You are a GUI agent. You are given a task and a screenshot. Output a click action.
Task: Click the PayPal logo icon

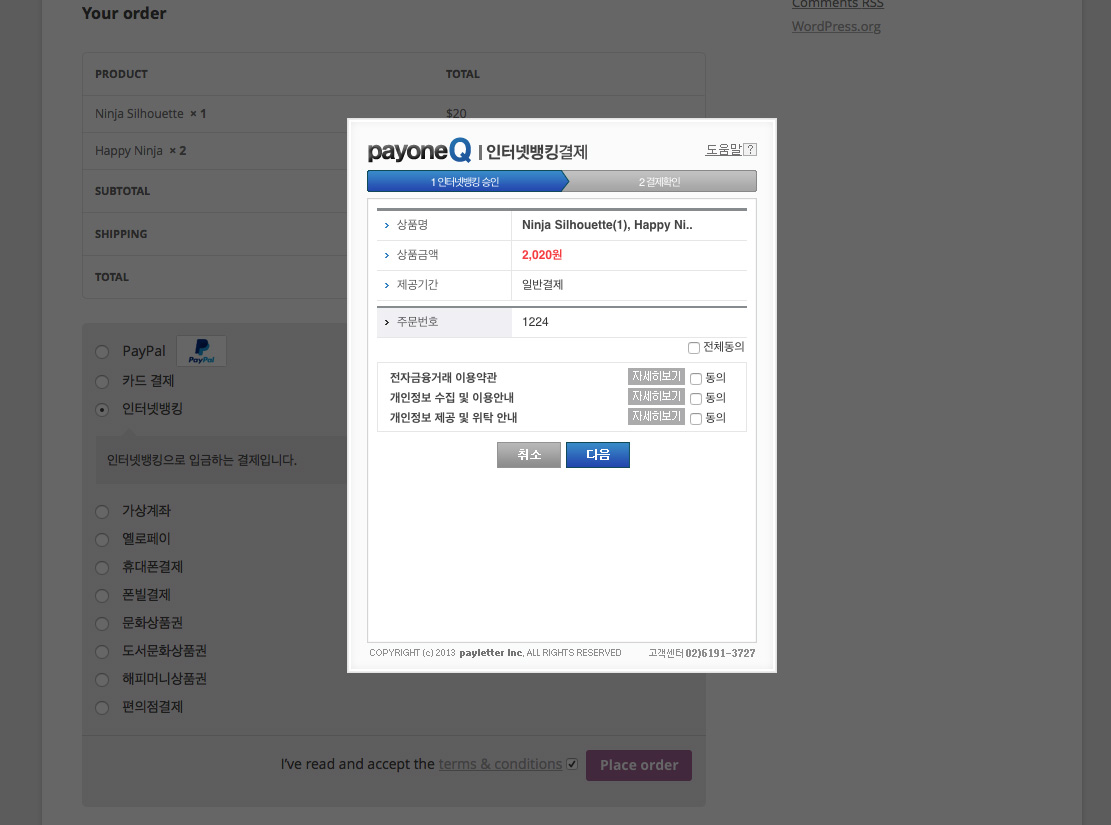click(201, 351)
